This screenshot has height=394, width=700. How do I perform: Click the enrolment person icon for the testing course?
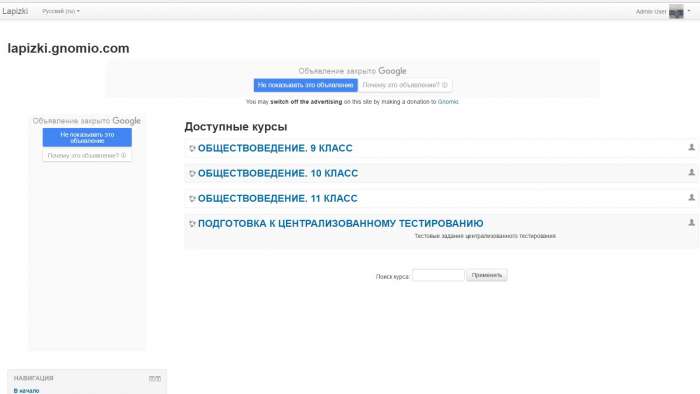(x=692, y=222)
